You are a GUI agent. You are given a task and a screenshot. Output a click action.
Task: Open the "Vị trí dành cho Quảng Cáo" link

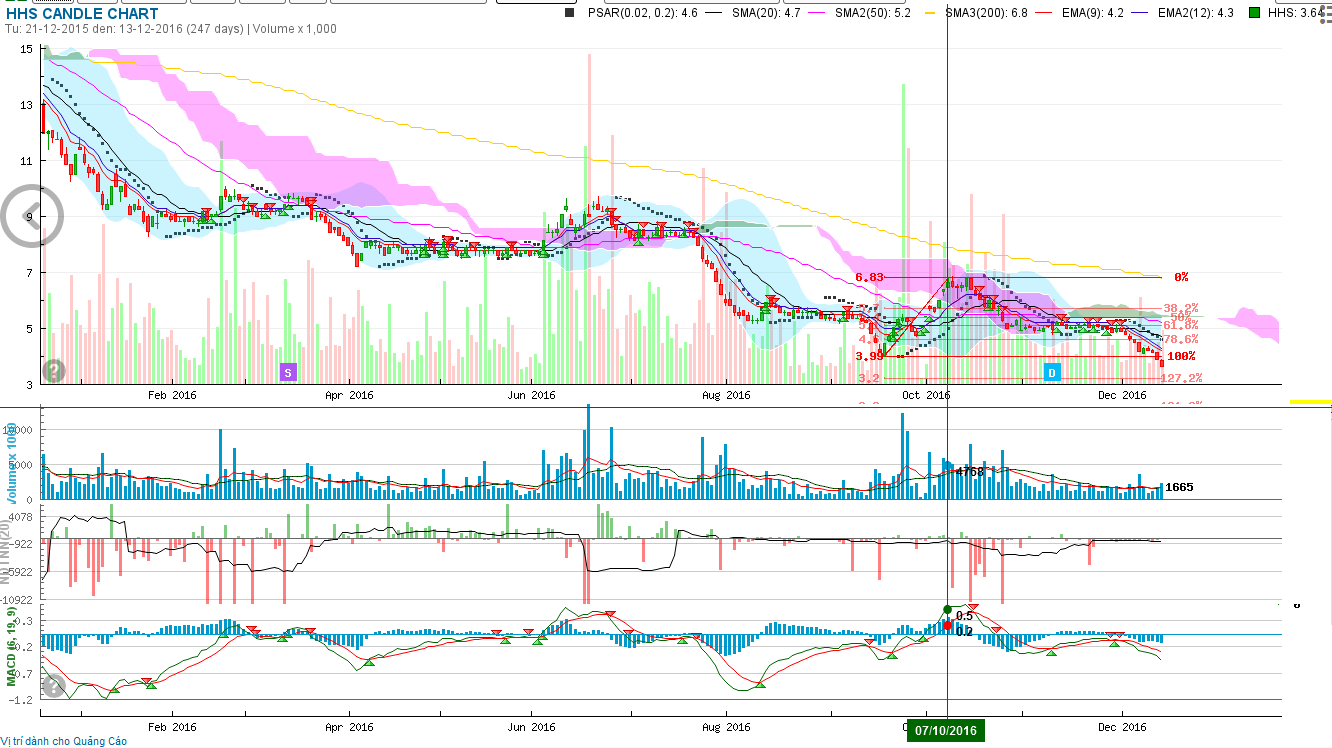click(x=65, y=741)
